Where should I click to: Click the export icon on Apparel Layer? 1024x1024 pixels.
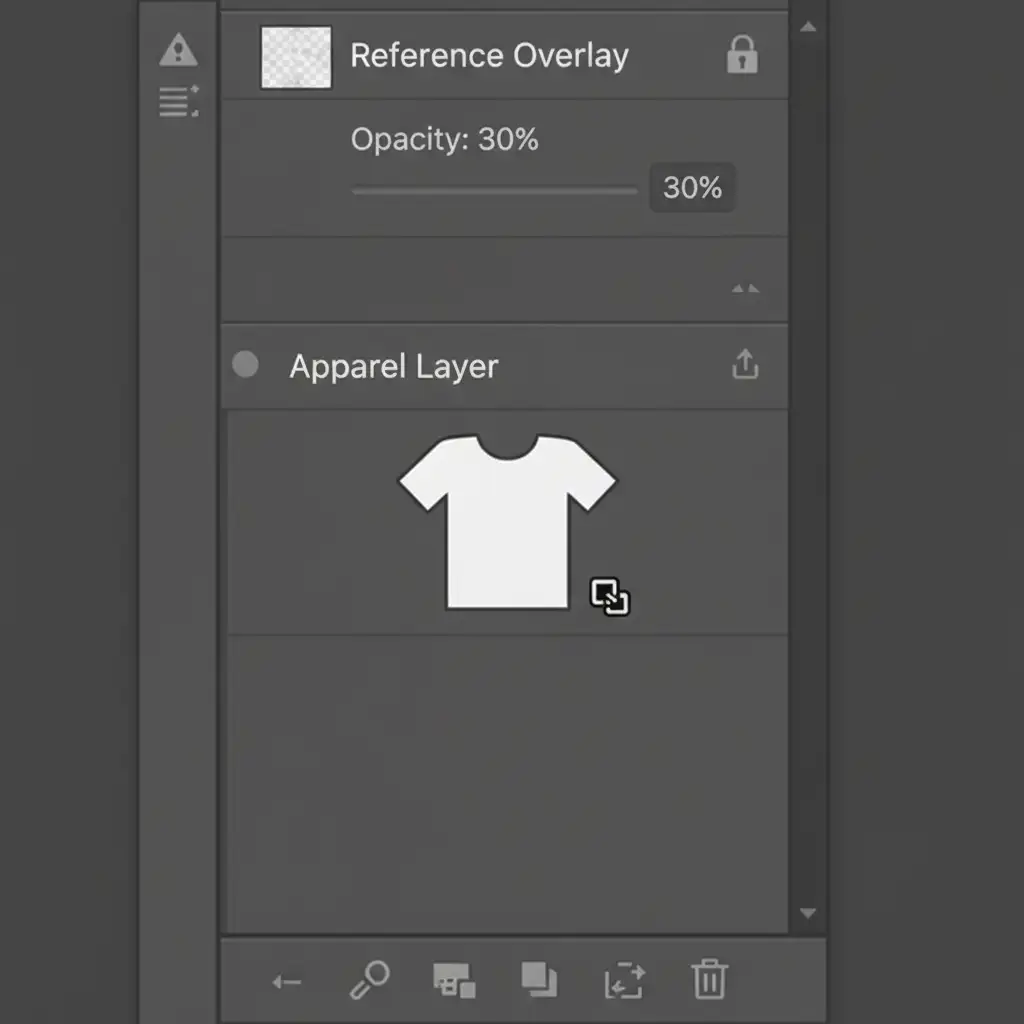745,366
